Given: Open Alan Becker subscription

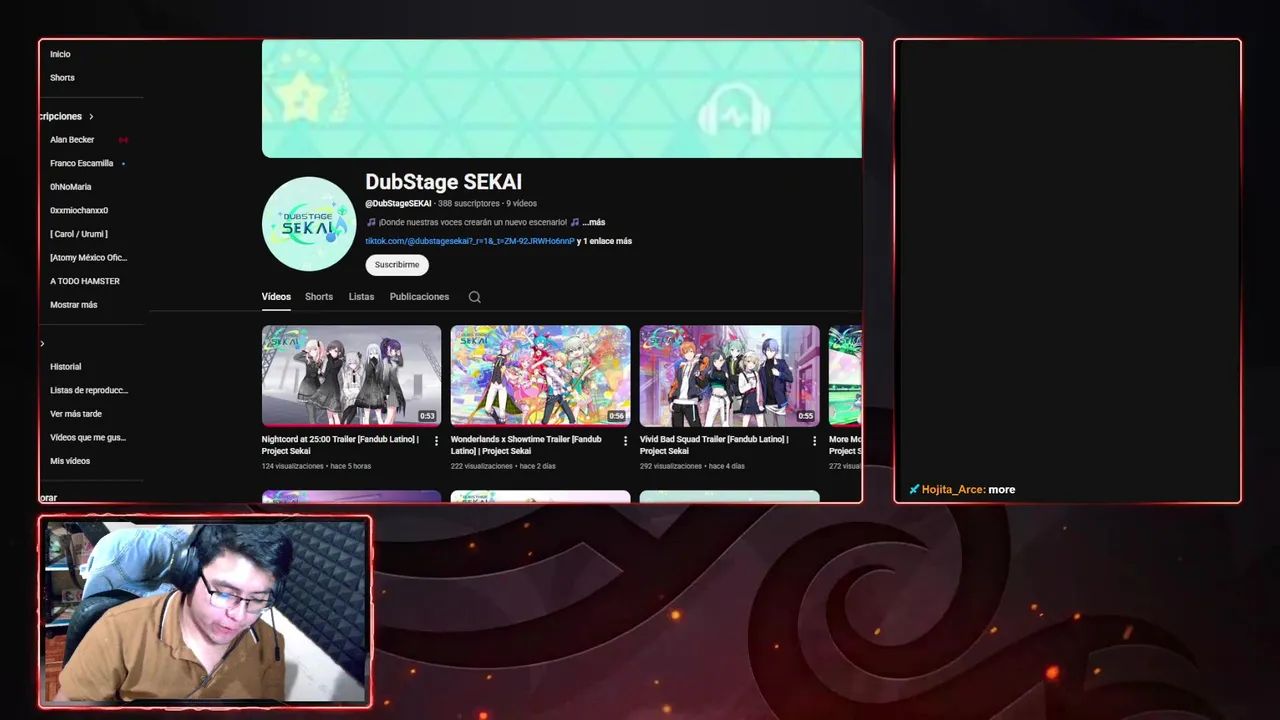Looking at the screenshot, I should [x=72, y=140].
